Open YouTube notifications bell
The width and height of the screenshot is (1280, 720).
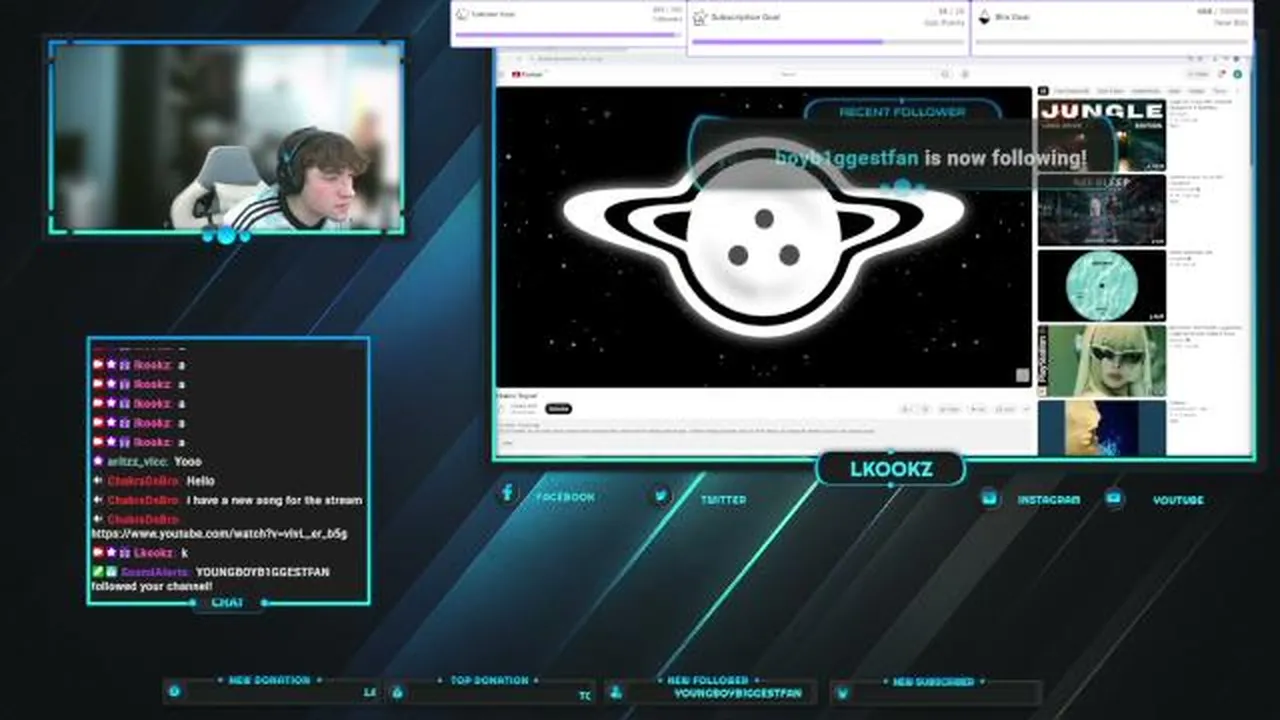(1220, 74)
